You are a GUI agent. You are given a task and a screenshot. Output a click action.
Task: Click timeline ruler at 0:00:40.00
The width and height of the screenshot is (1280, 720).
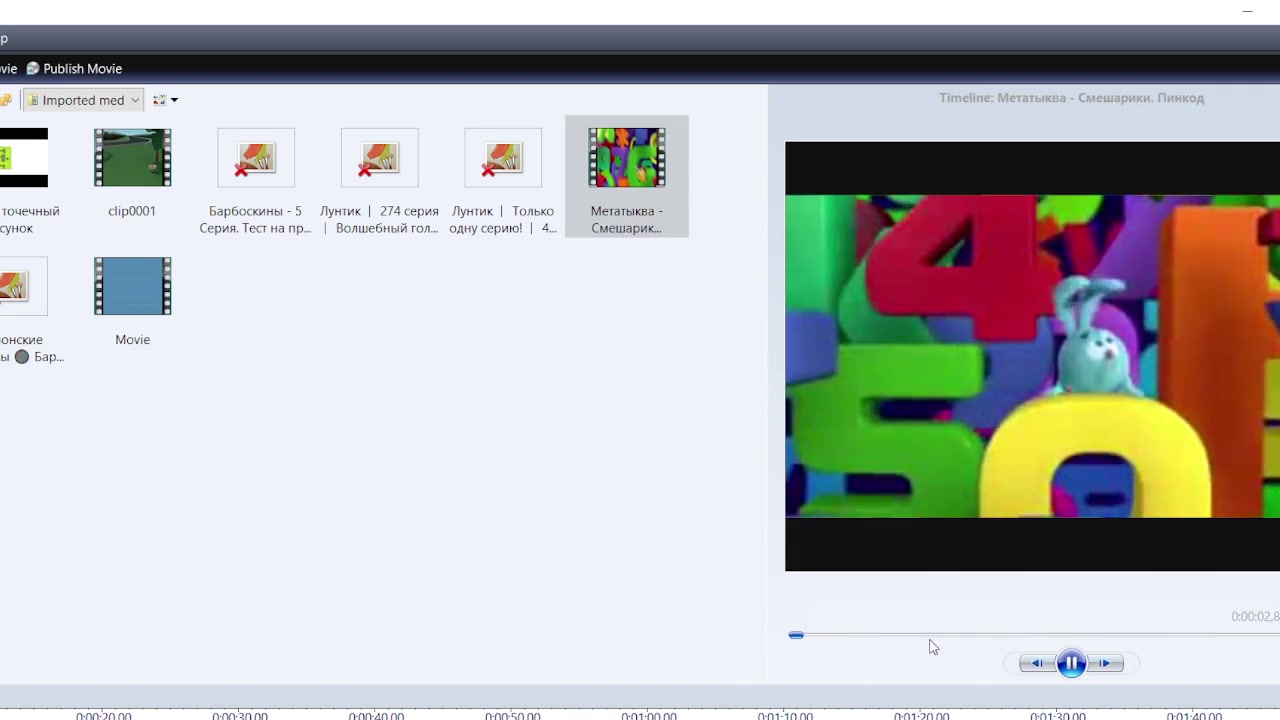click(x=376, y=715)
